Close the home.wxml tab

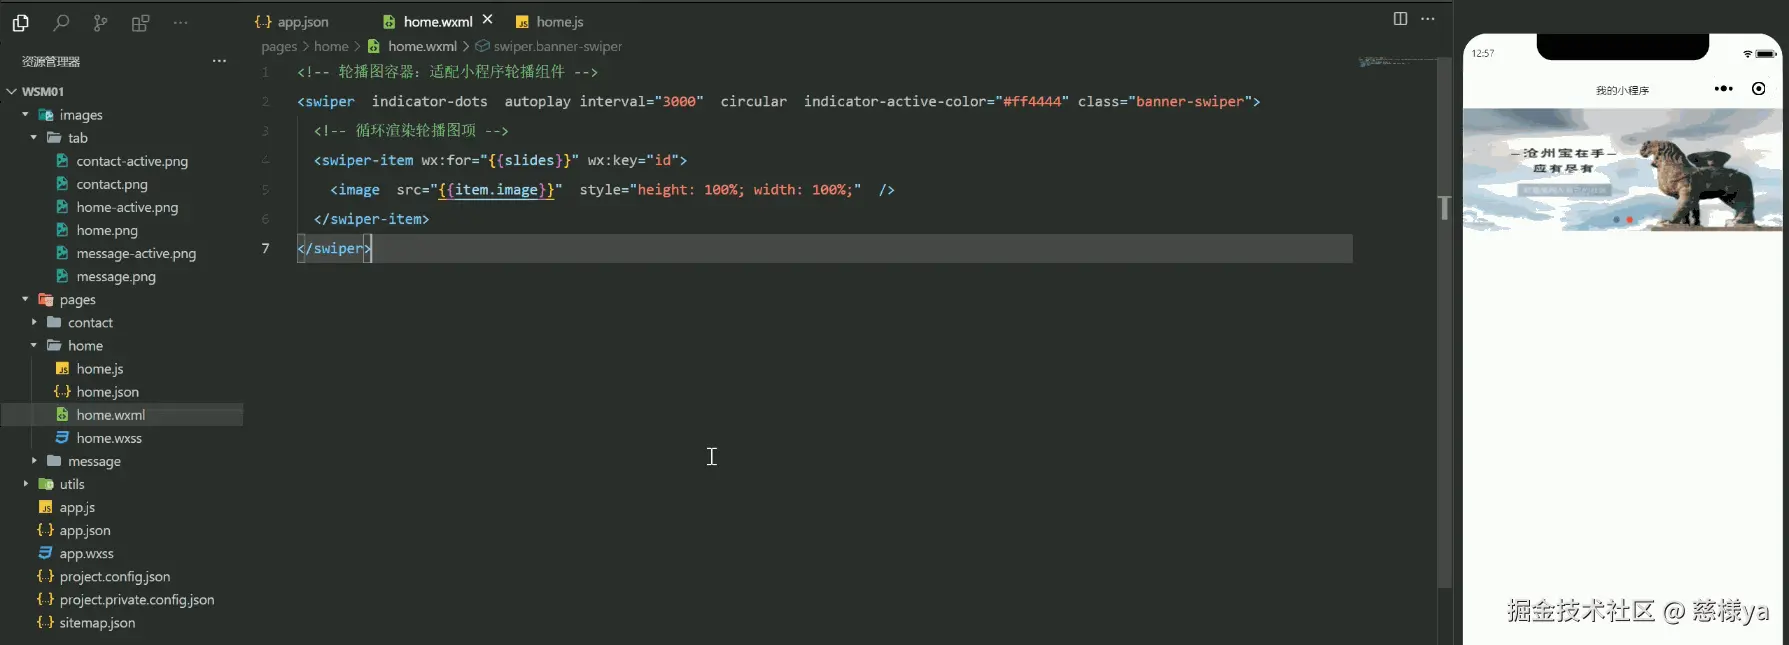tap(488, 20)
